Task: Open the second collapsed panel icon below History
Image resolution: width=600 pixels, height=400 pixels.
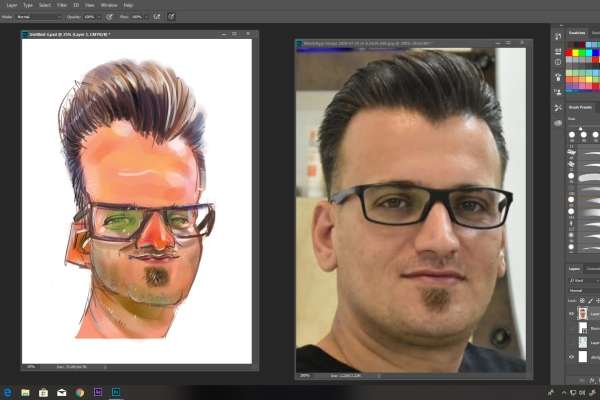Action: pos(558,51)
